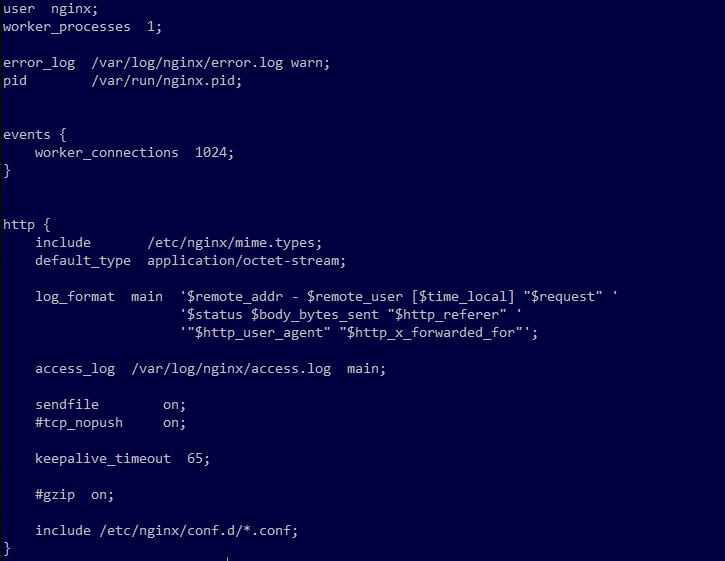
Task: Place cursor on 'worker_processes' directive
Action: click(x=66, y=26)
